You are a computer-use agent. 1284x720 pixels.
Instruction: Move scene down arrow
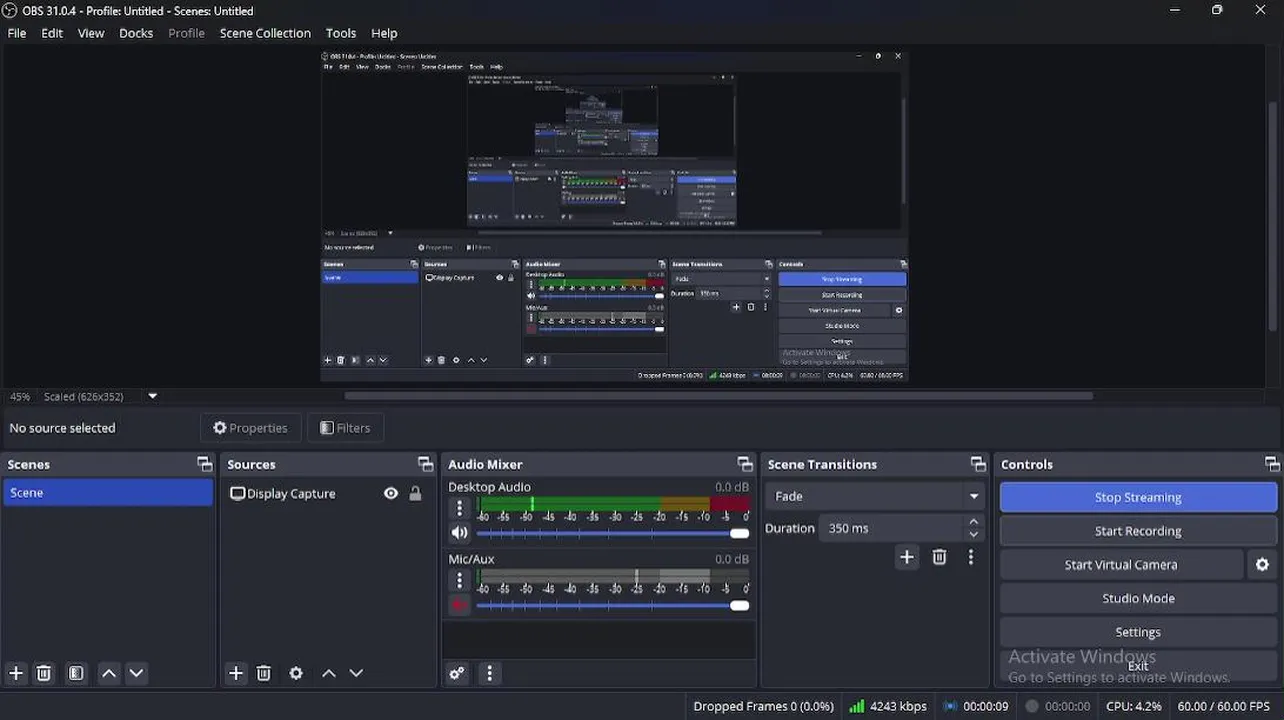137,673
